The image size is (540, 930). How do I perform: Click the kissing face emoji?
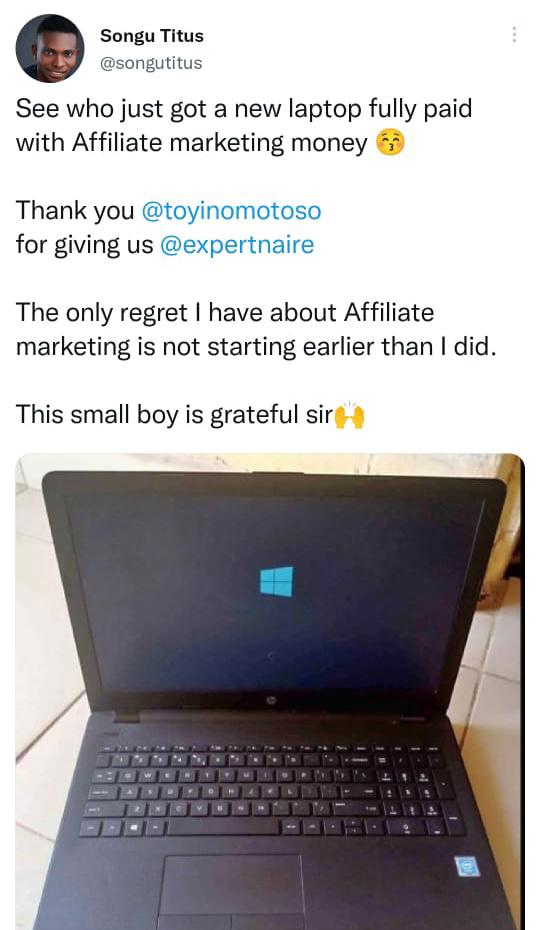coord(390,143)
